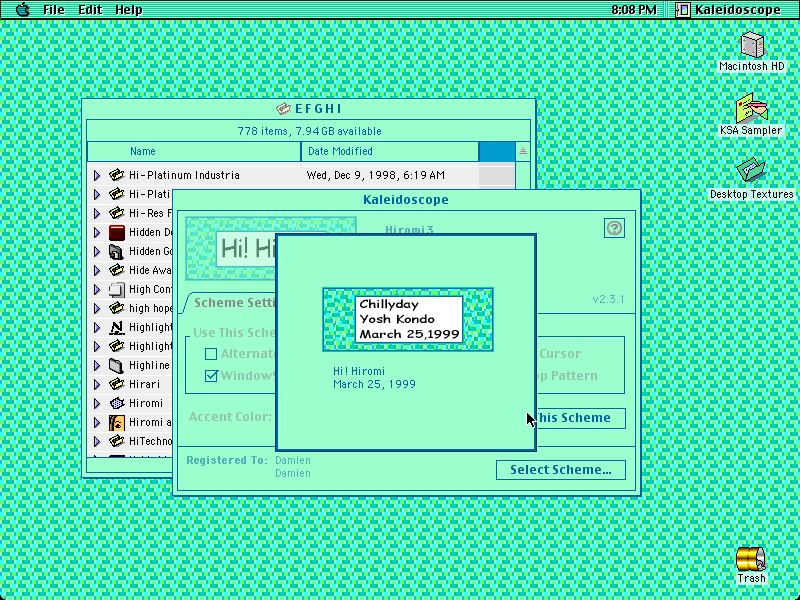Click the EFGHI window title bar

coord(309,109)
